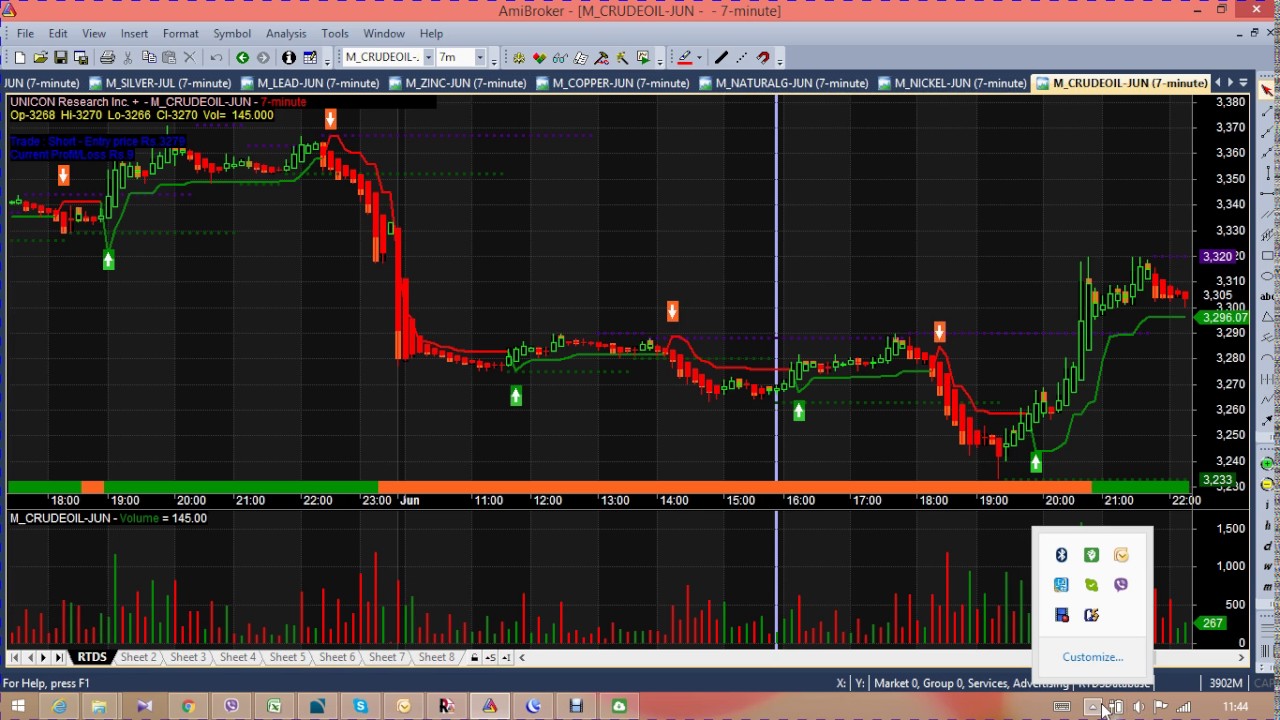Open the Symbol Information icon

(x=289, y=58)
